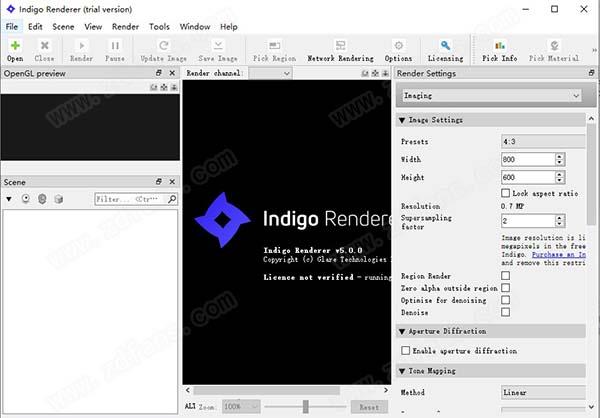Screen dimensions: 600x418
Task: Open the Tools menu
Action: point(159,27)
